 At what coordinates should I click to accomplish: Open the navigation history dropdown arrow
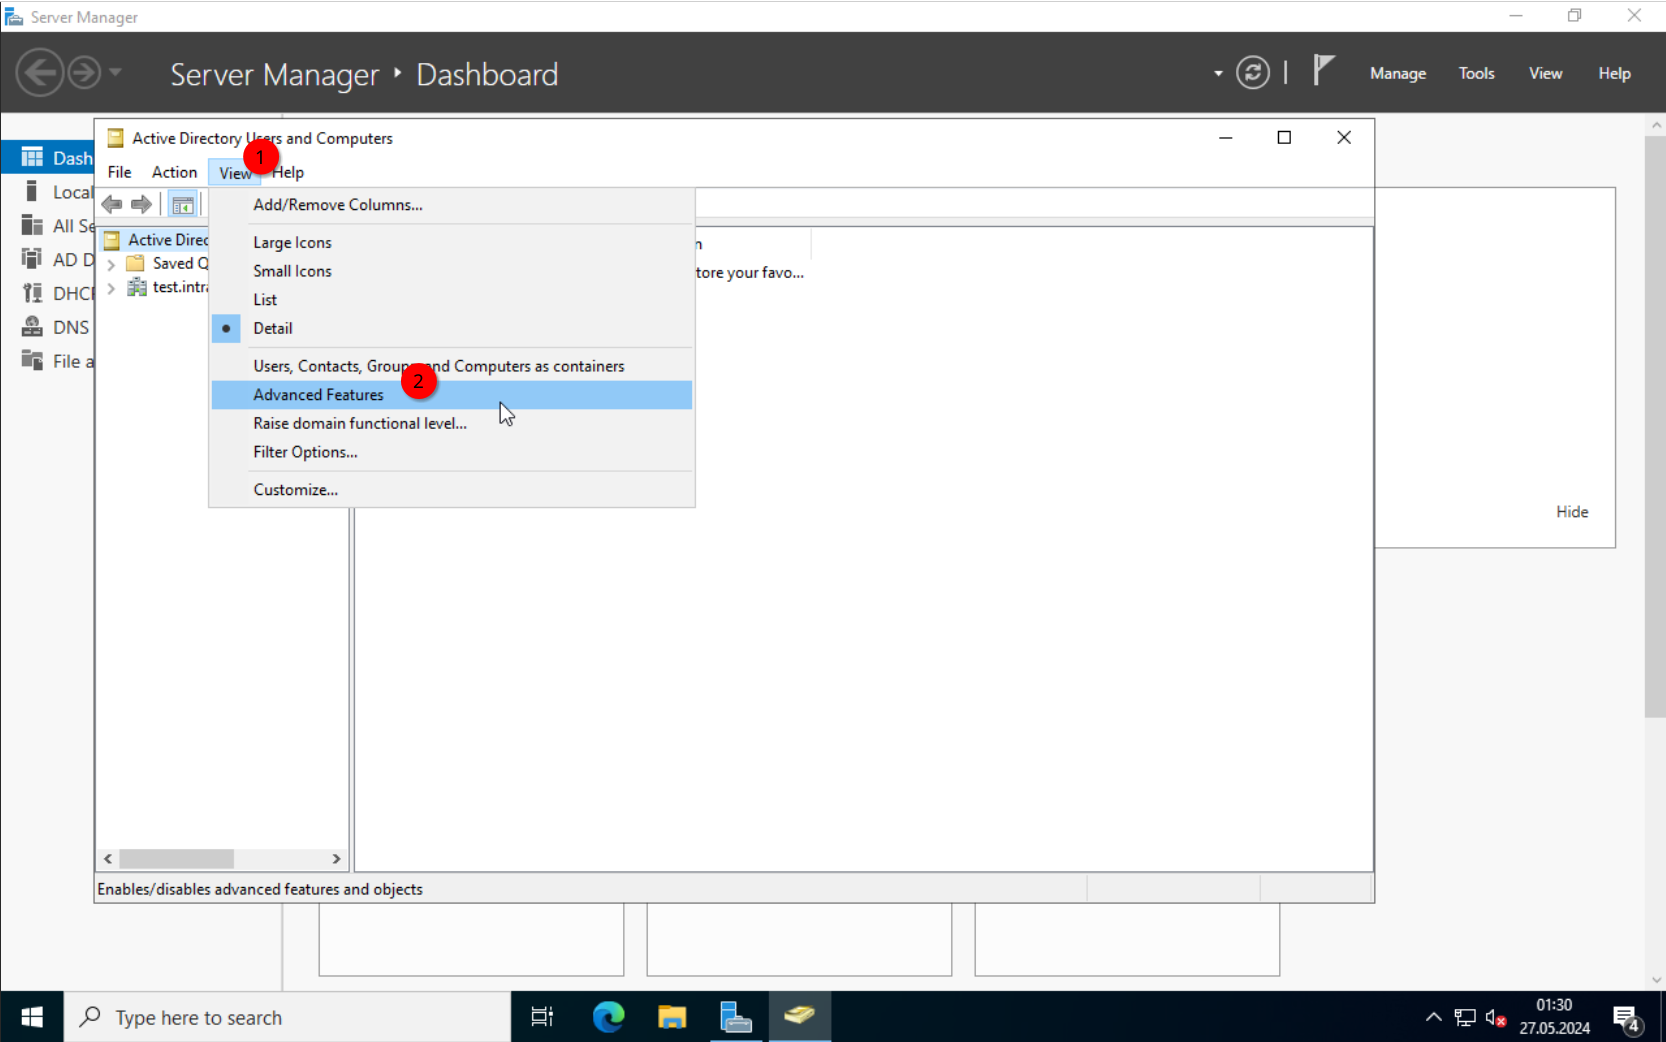[x=115, y=72]
